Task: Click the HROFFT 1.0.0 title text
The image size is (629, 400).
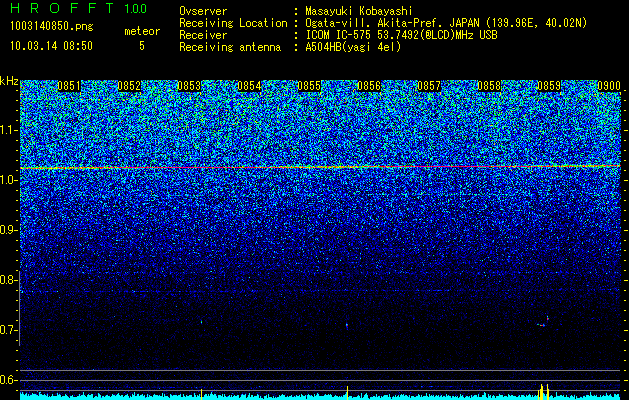Action: pos(79,8)
